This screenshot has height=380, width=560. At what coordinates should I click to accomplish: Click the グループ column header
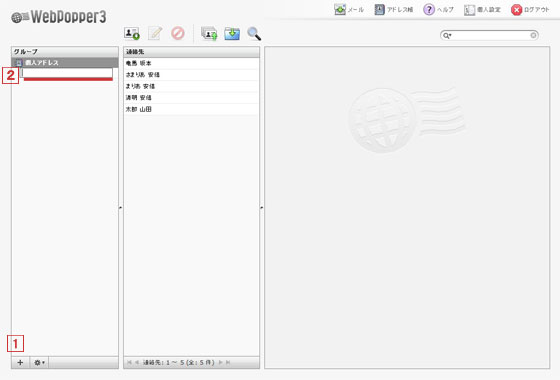[65, 52]
